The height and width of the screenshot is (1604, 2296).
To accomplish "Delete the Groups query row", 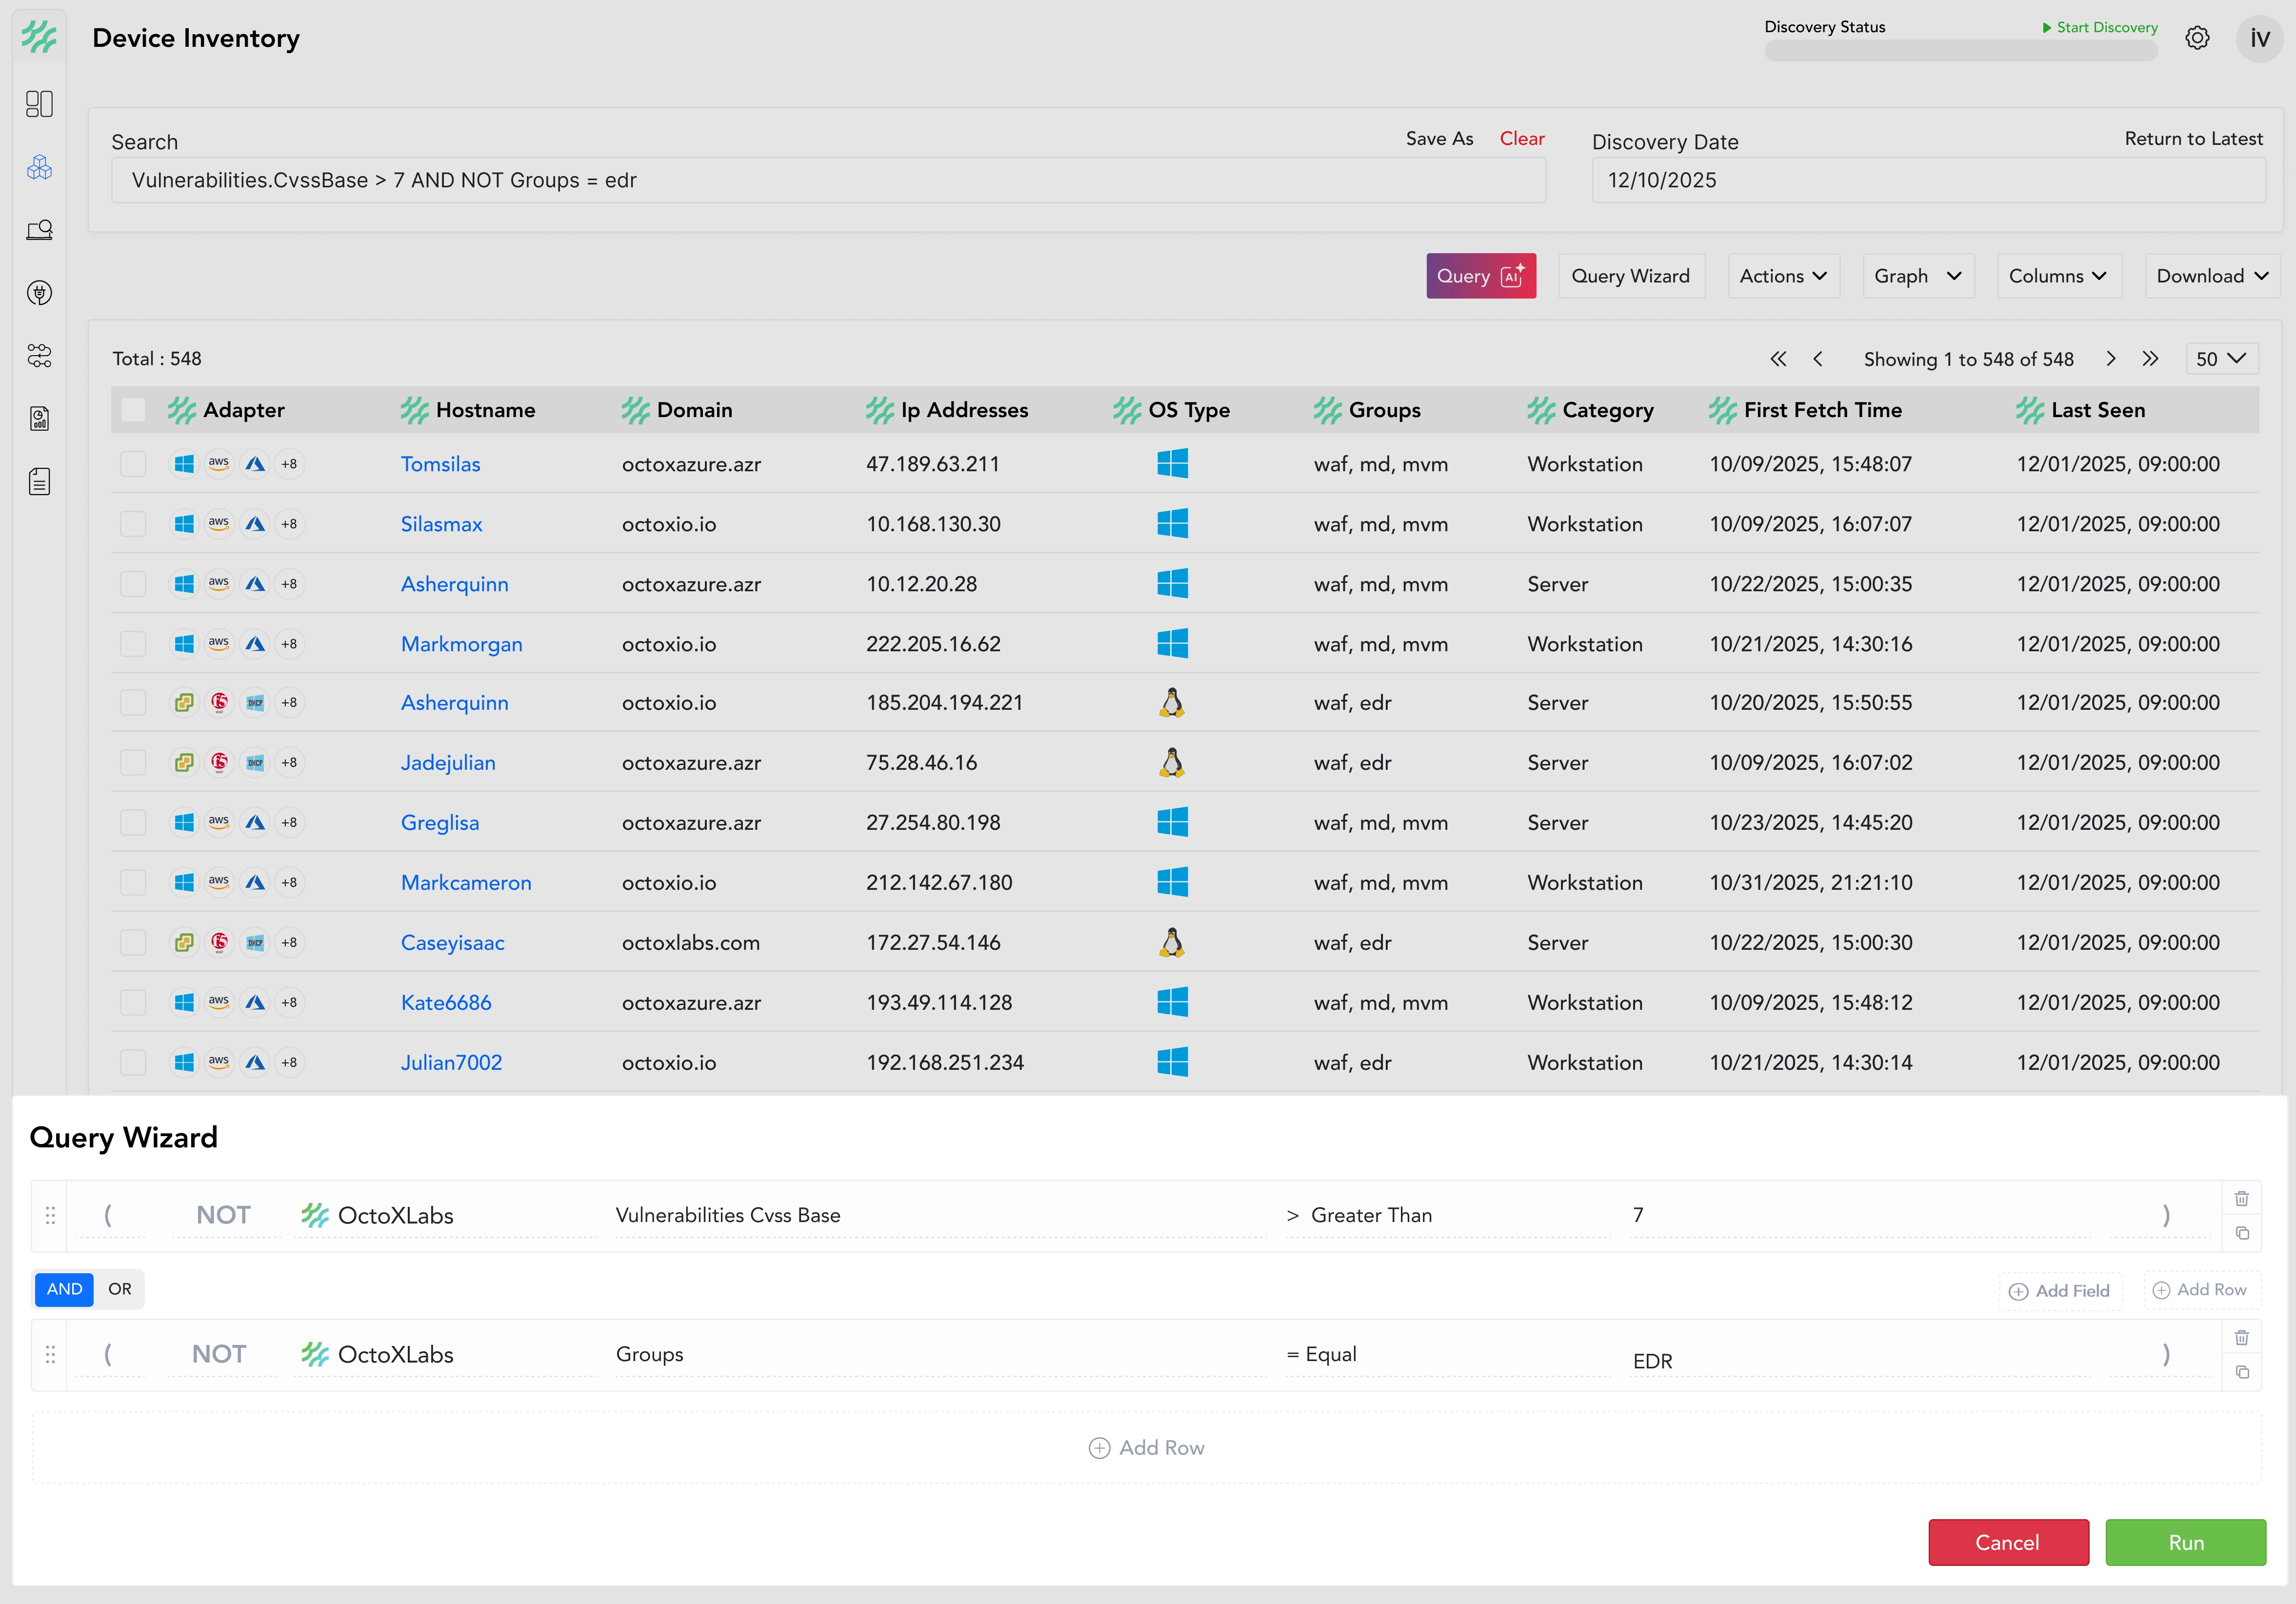I will click(2242, 1337).
